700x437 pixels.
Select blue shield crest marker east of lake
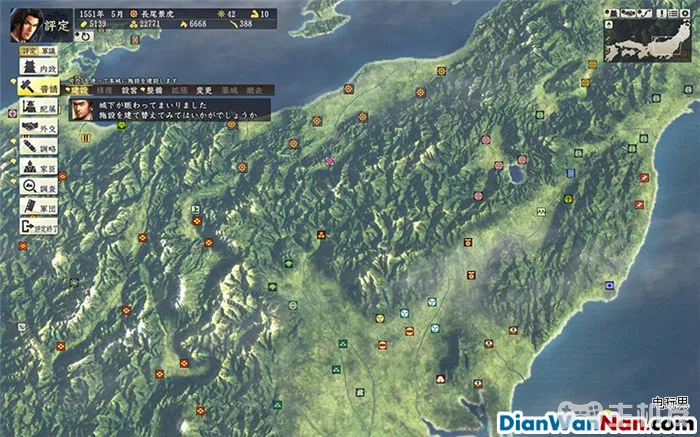point(571,173)
